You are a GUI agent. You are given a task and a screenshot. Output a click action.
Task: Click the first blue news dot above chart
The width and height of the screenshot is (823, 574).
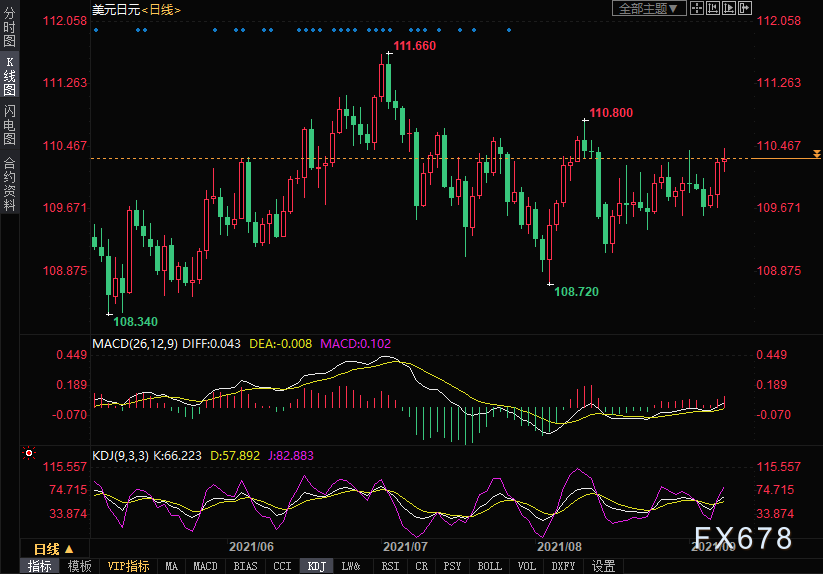click(96, 30)
